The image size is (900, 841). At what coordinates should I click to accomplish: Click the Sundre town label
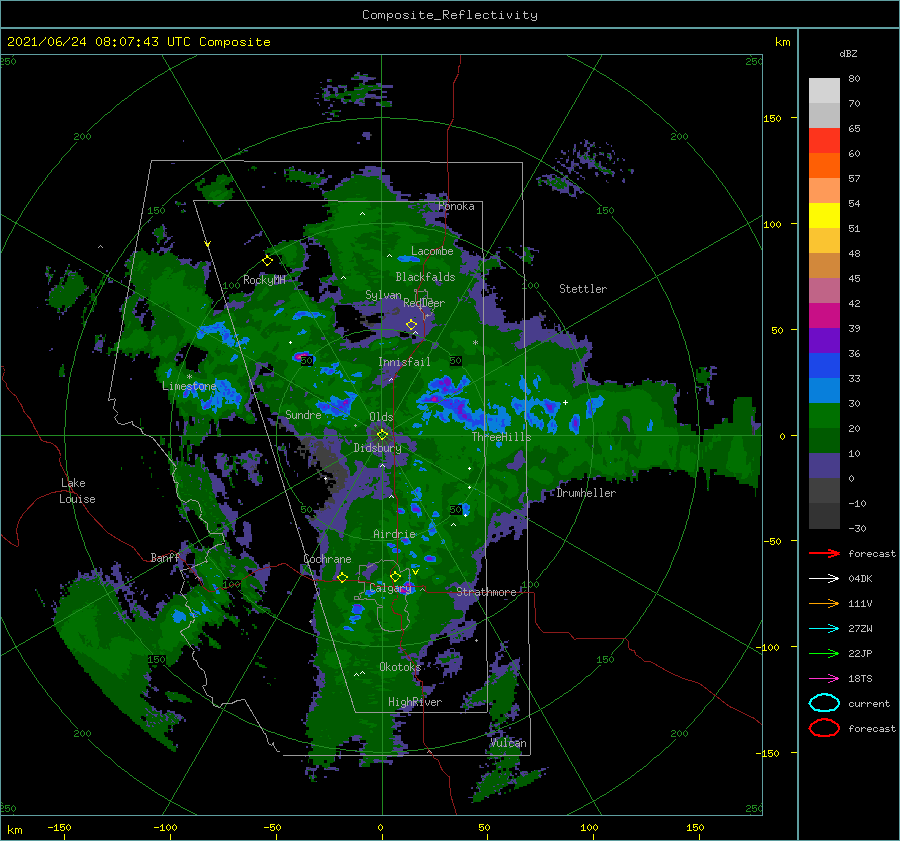click(303, 414)
